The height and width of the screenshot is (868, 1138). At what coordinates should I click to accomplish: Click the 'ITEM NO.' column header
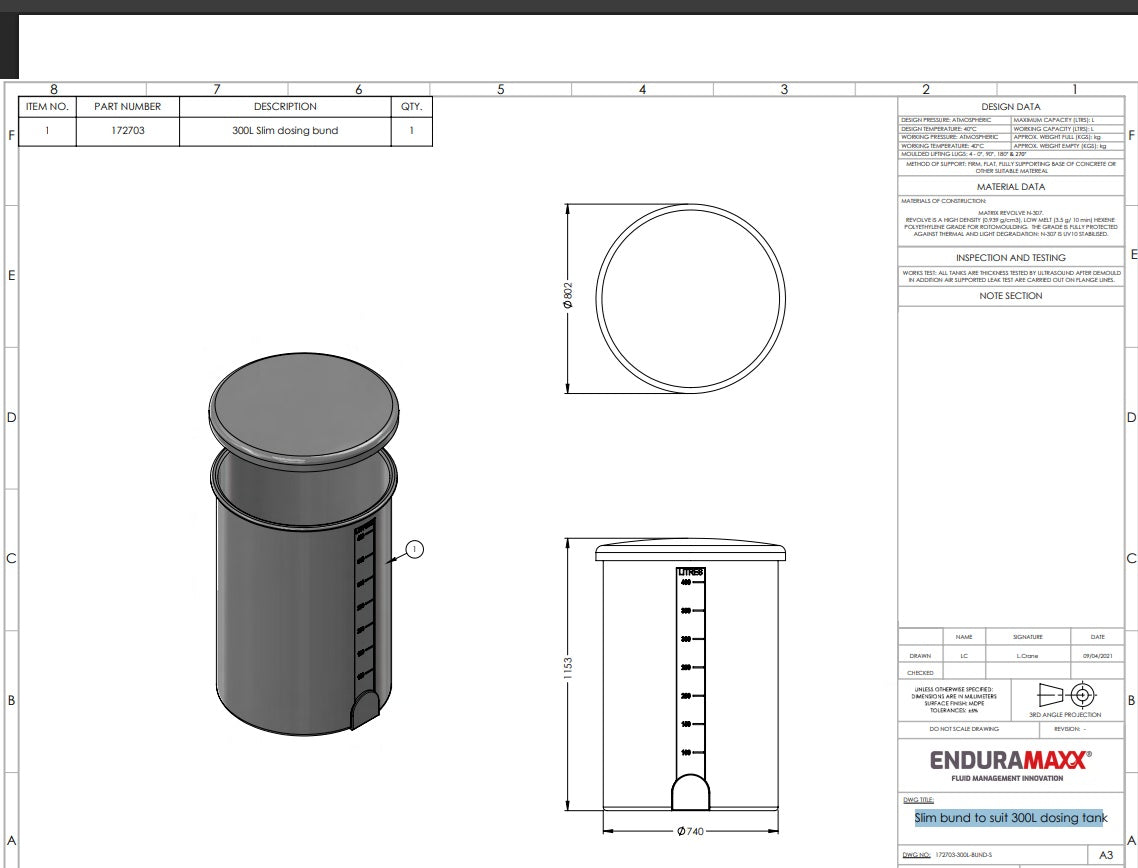pos(47,107)
